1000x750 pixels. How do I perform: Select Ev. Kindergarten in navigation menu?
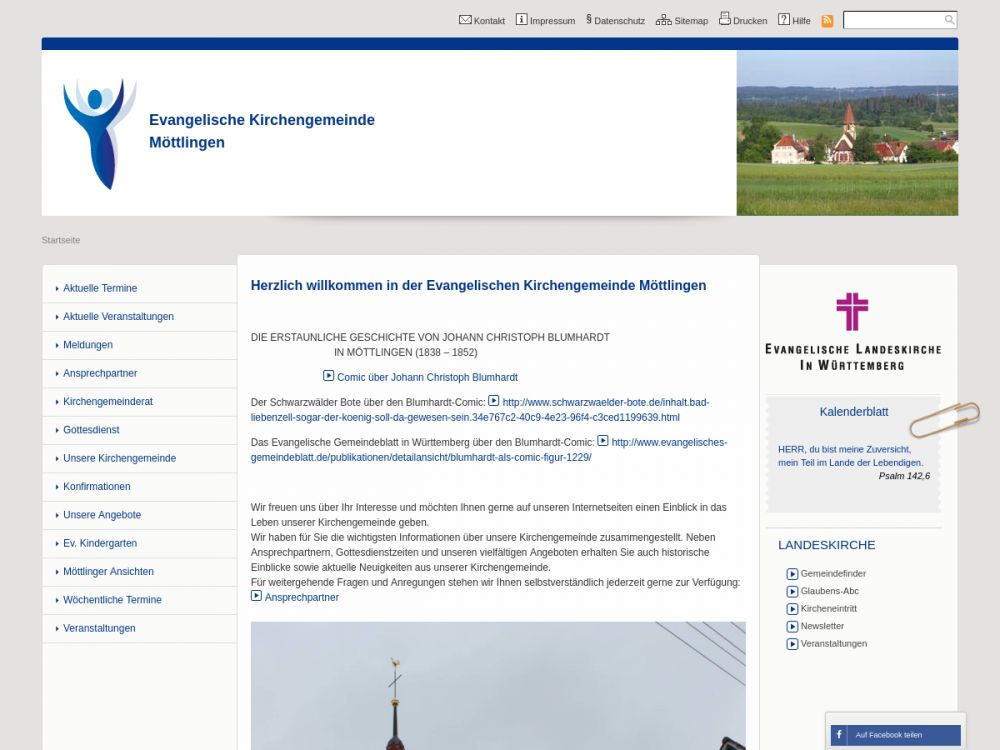(x=100, y=543)
